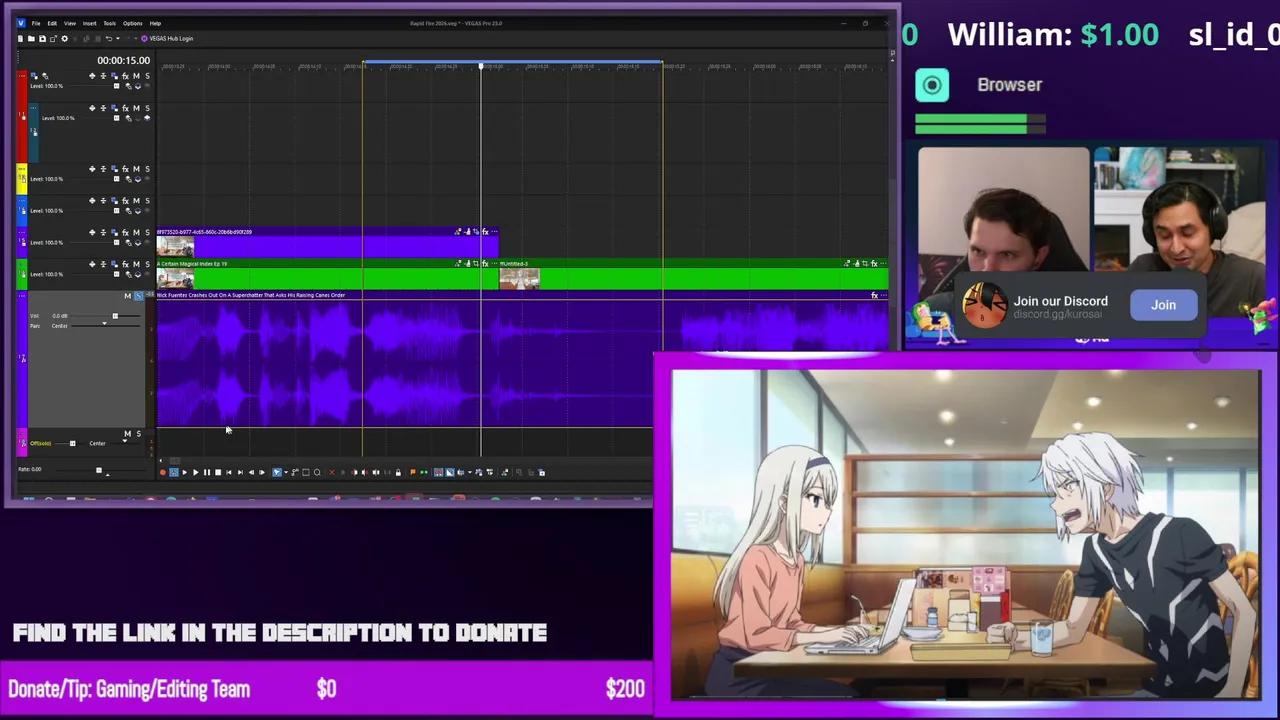This screenshot has height=720, width=1280.
Task: Open the File menu in VEGAS
Action: click(x=36, y=23)
